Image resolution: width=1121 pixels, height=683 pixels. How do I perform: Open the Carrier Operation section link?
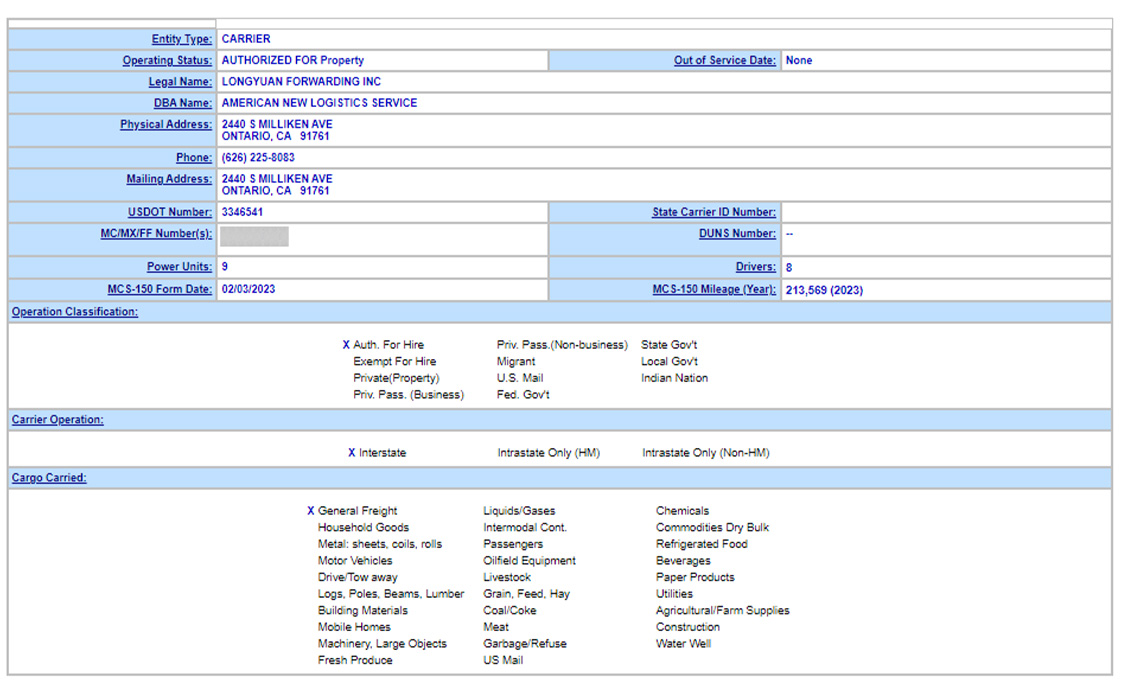tap(57, 420)
